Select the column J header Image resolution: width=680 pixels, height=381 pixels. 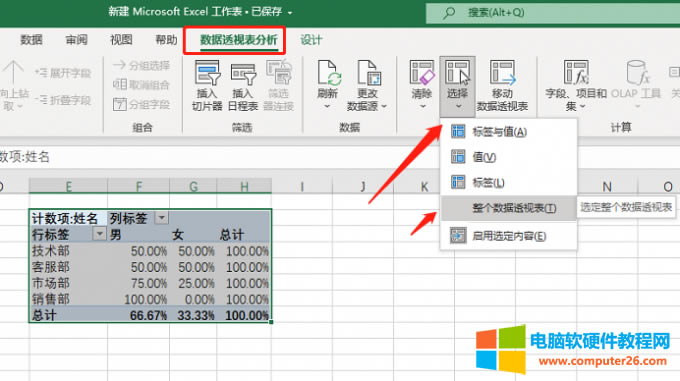(x=363, y=187)
